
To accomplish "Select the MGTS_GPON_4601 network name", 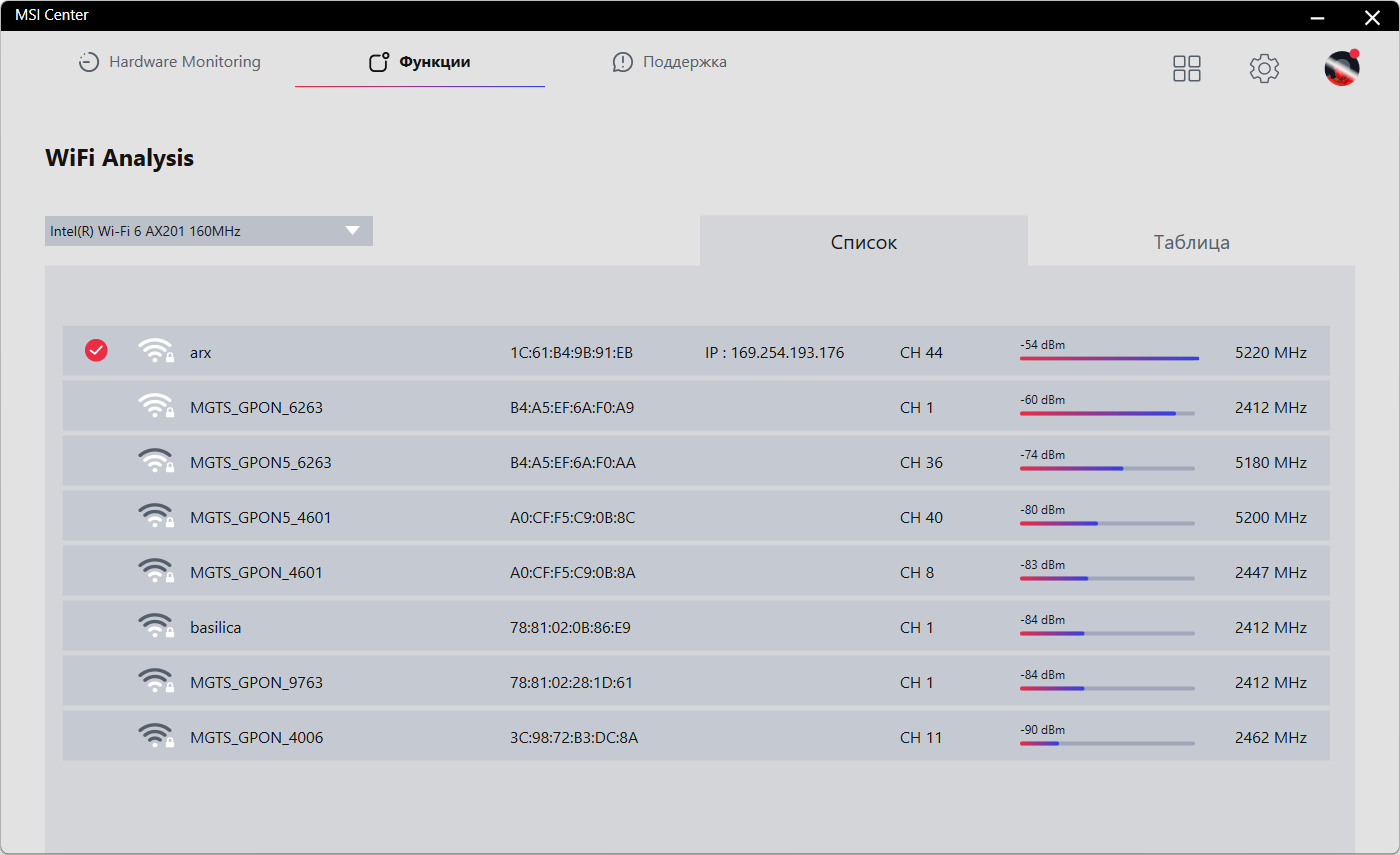I will click(x=256, y=573).
